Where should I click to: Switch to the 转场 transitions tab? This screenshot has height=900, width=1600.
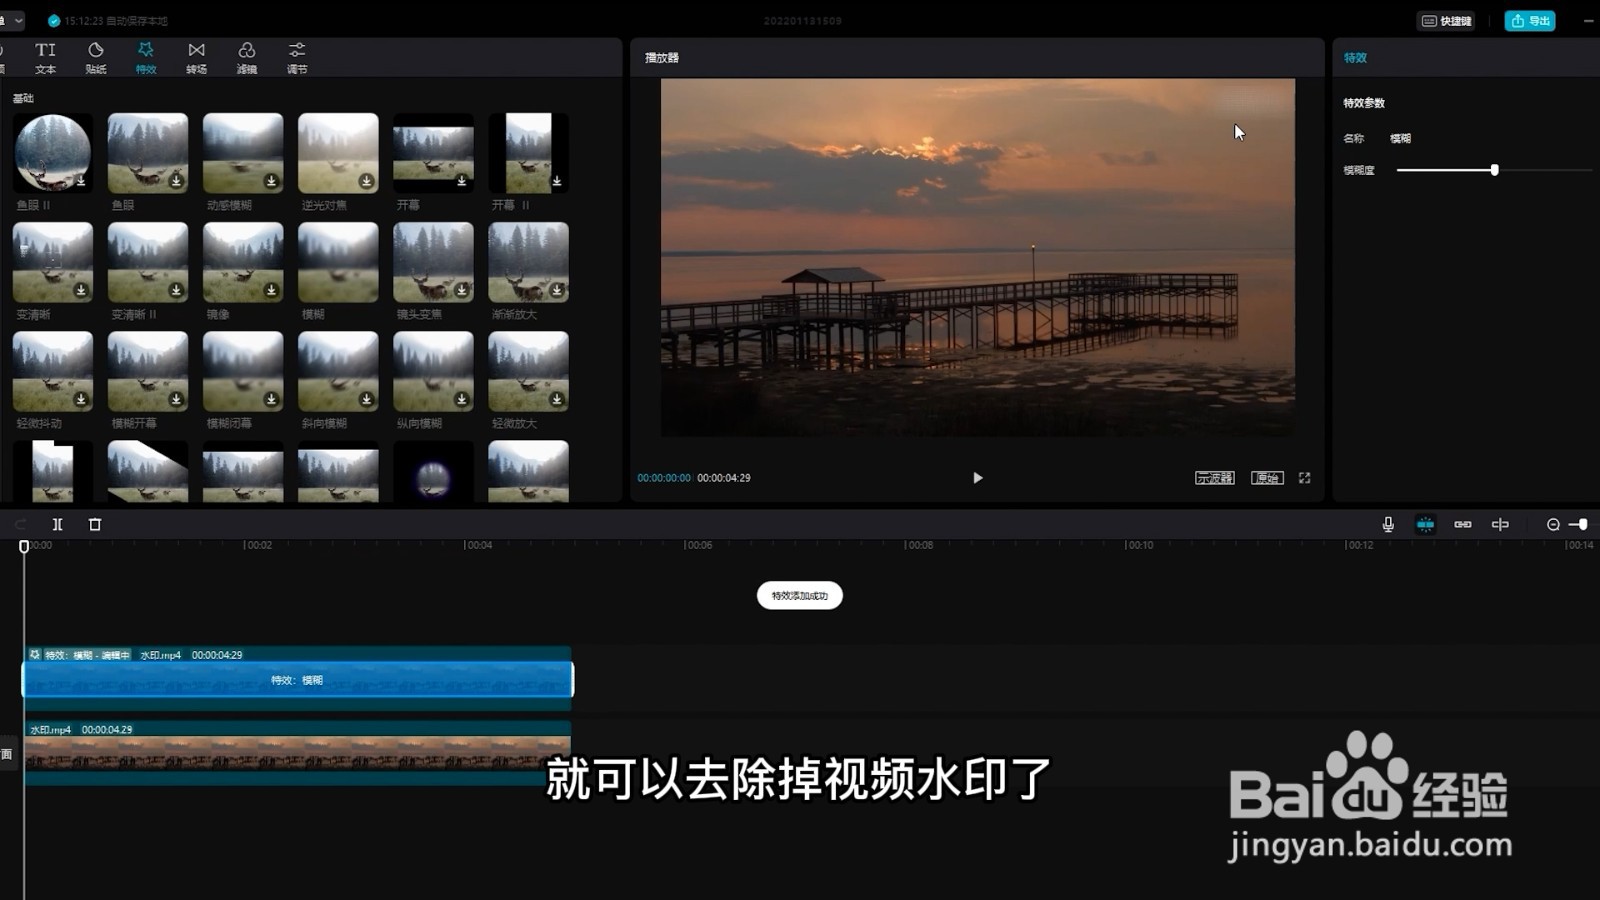click(196, 57)
